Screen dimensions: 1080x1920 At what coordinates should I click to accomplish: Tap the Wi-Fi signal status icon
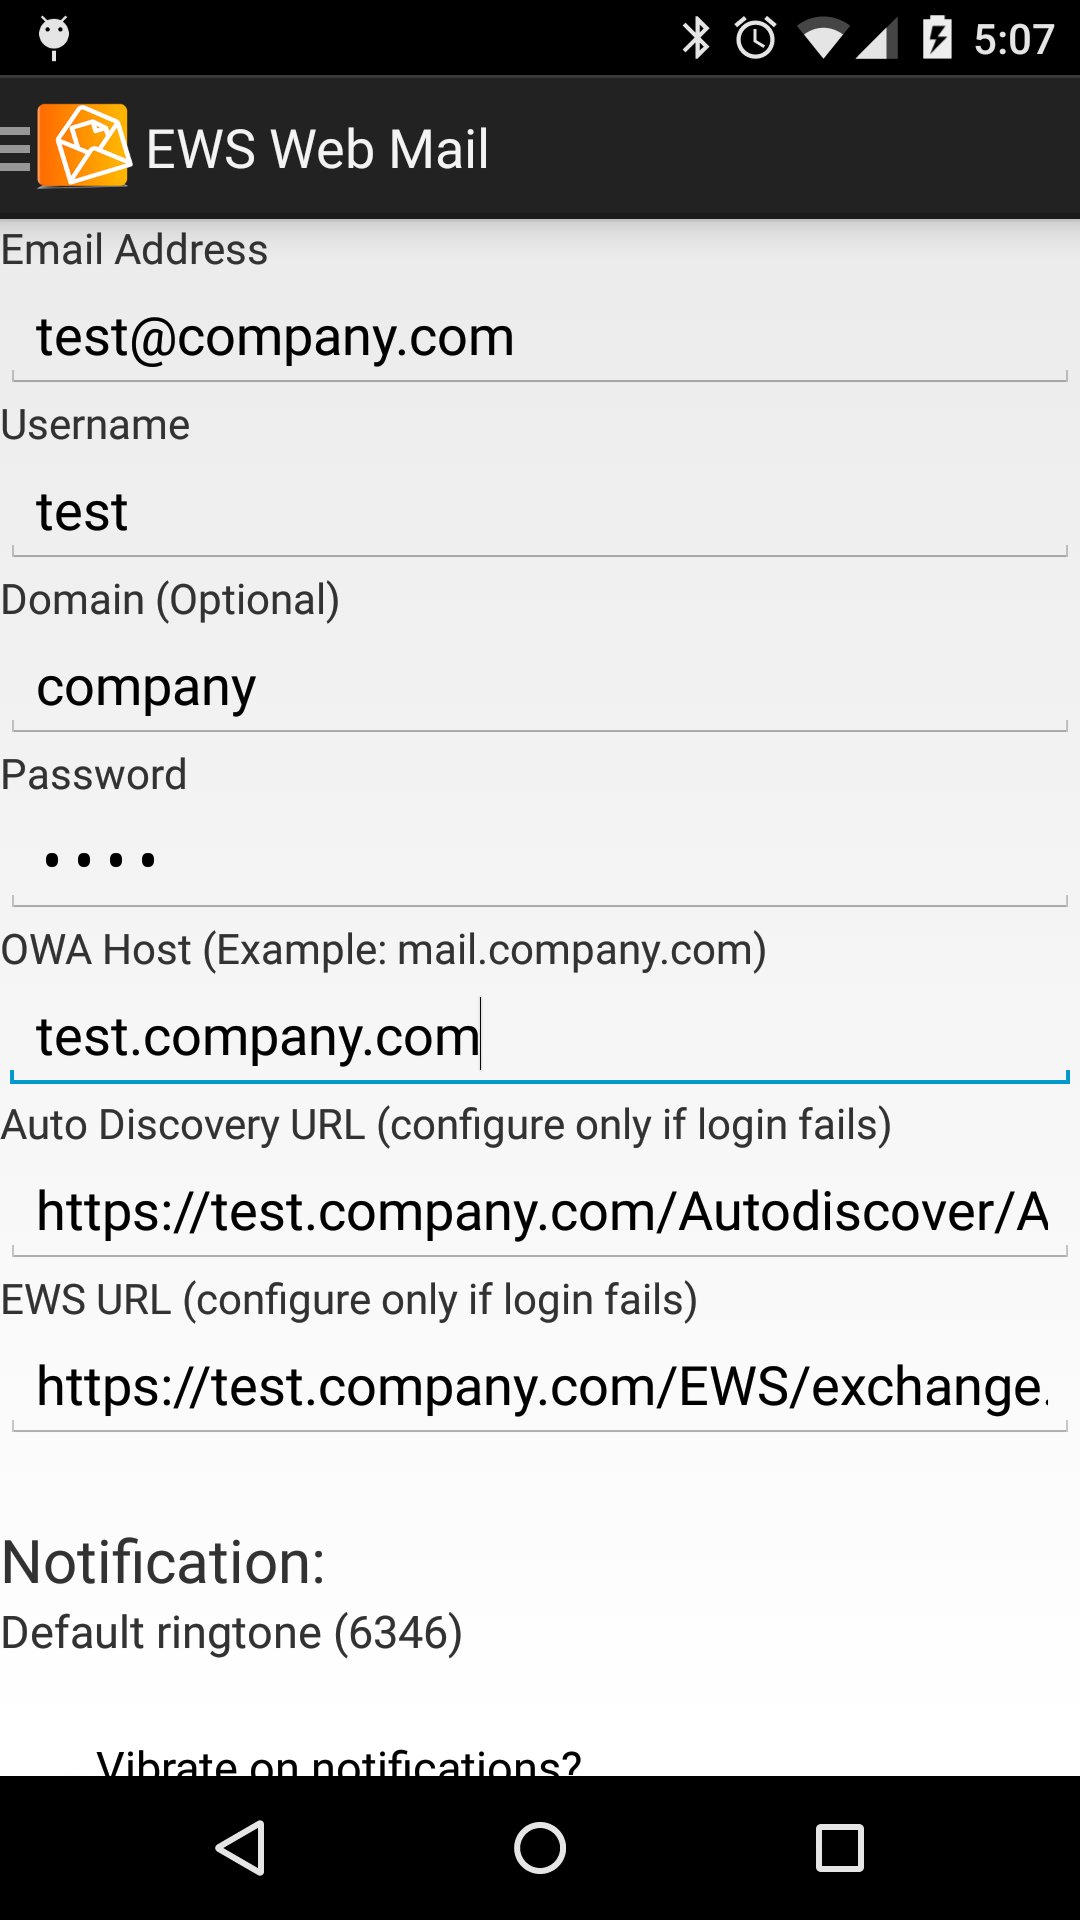(x=822, y=39)
